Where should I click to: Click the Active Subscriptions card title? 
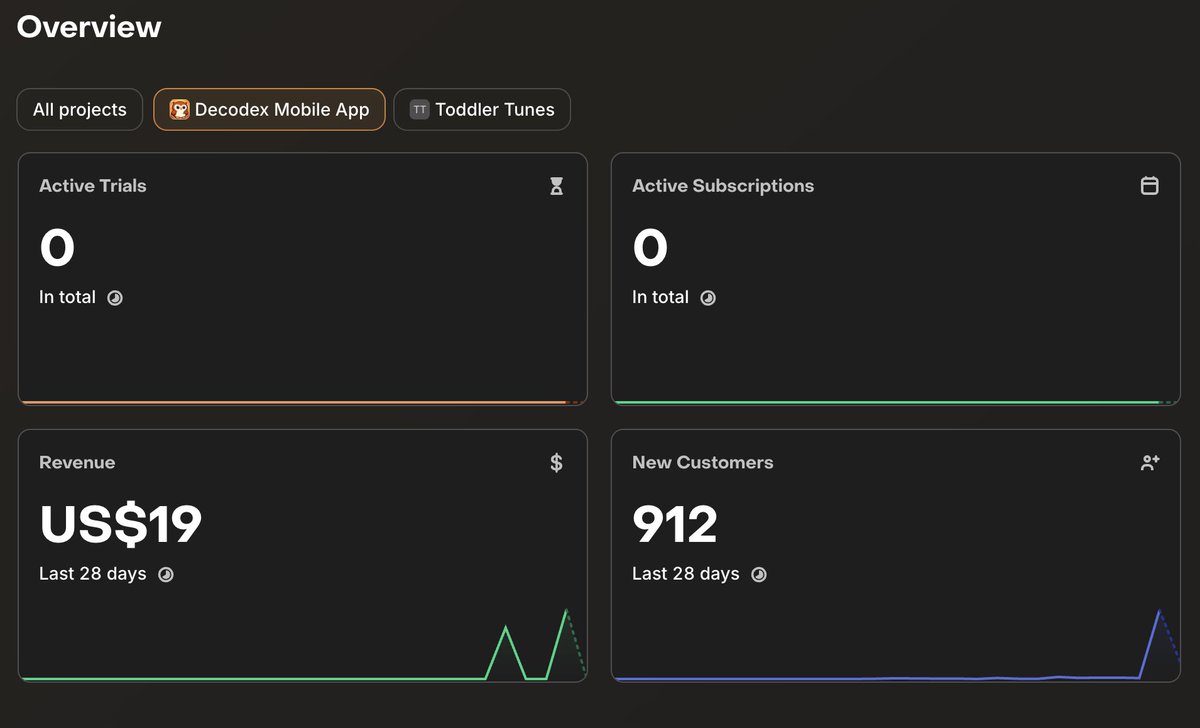723,186
